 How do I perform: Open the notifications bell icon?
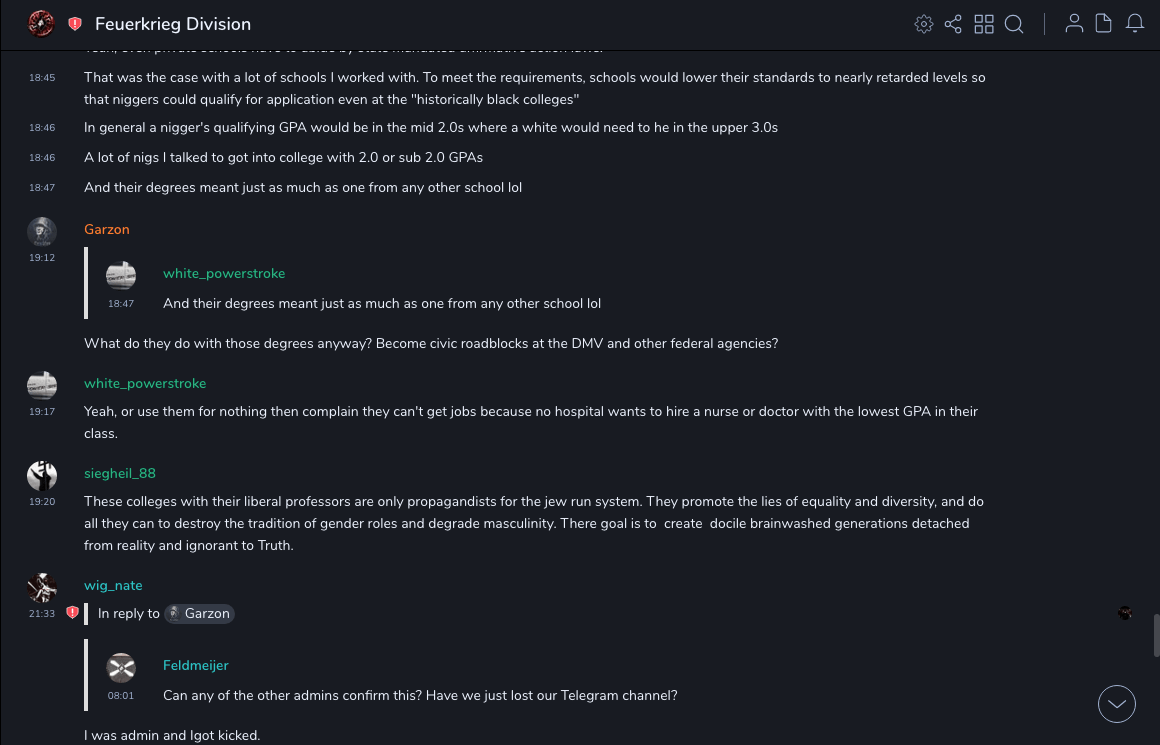click(1134, 24)
